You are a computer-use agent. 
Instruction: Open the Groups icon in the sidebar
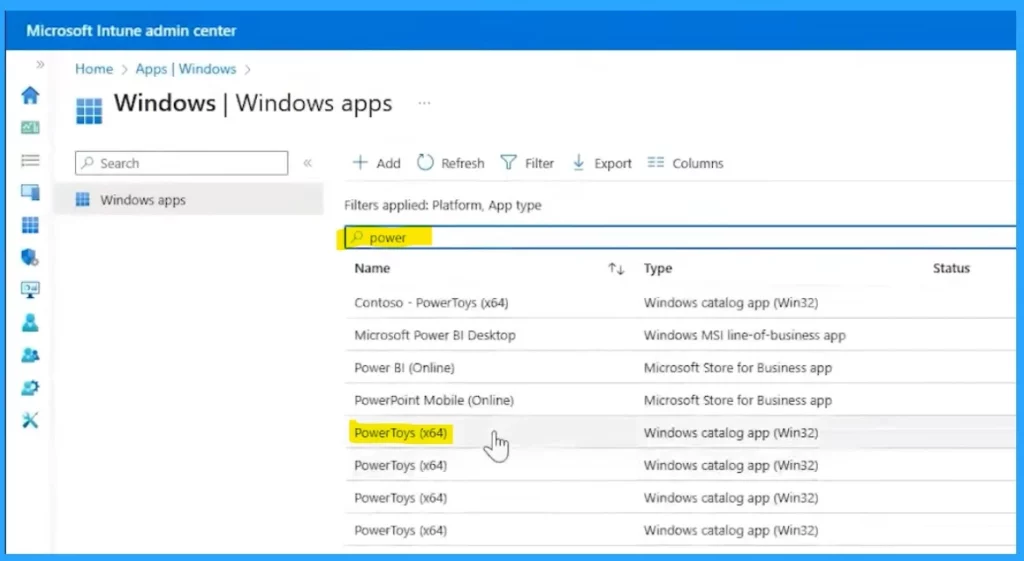[30, 355]
